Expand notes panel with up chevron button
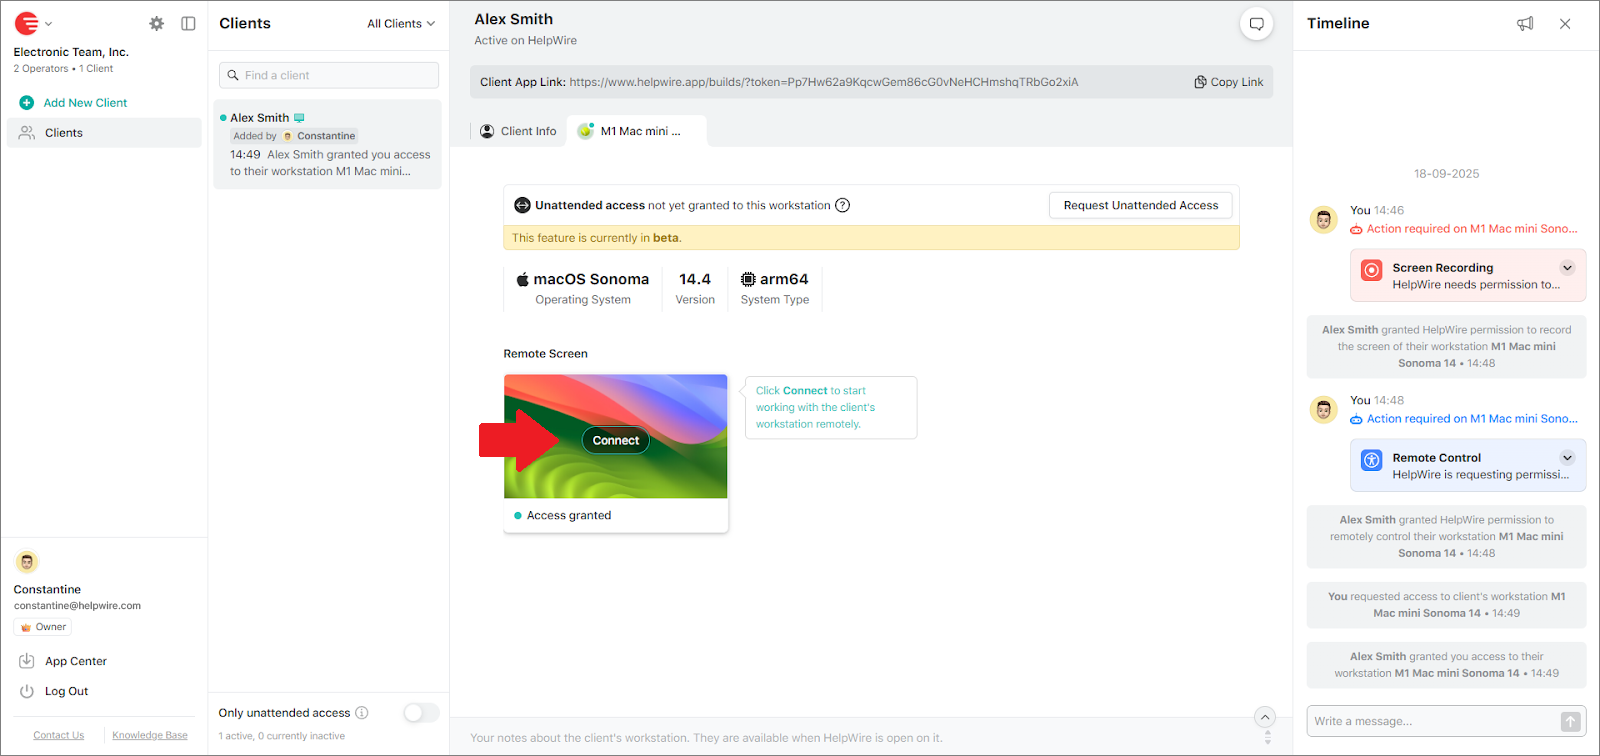This screenshot has width=1600, height=756. 1265,716
